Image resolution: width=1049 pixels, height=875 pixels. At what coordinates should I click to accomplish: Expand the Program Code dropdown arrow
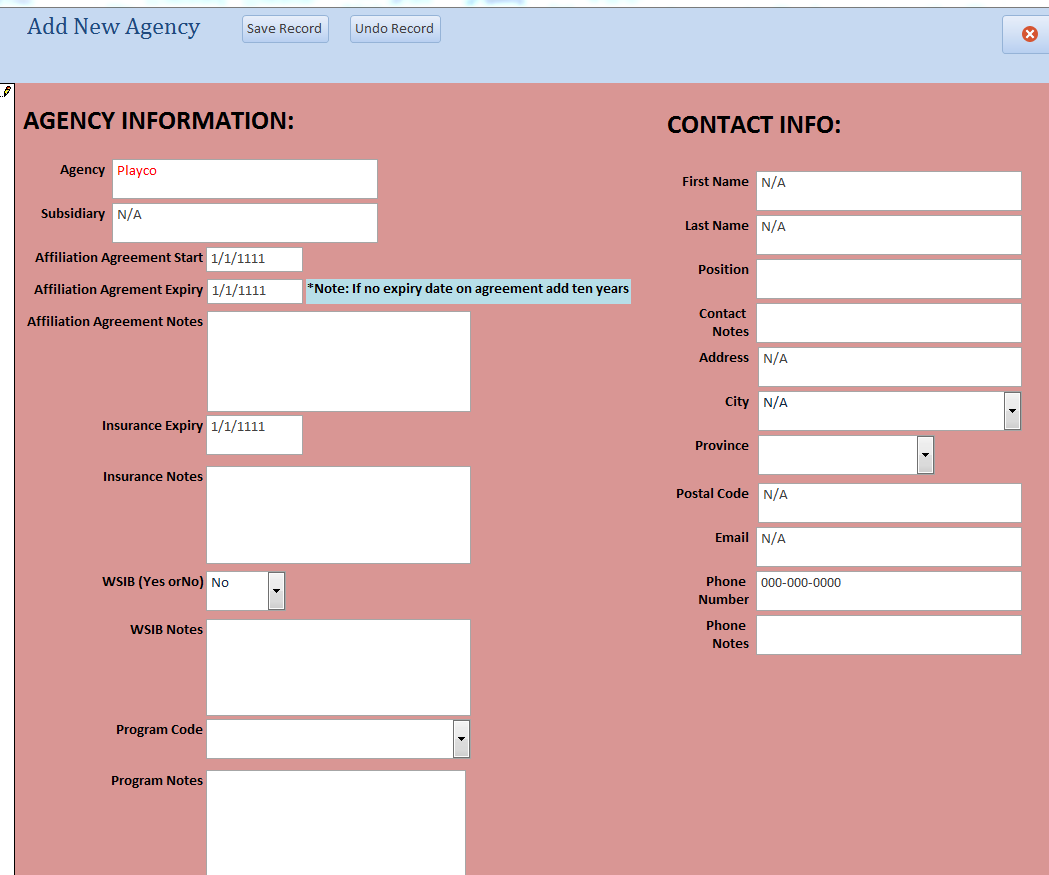(461, 739)
